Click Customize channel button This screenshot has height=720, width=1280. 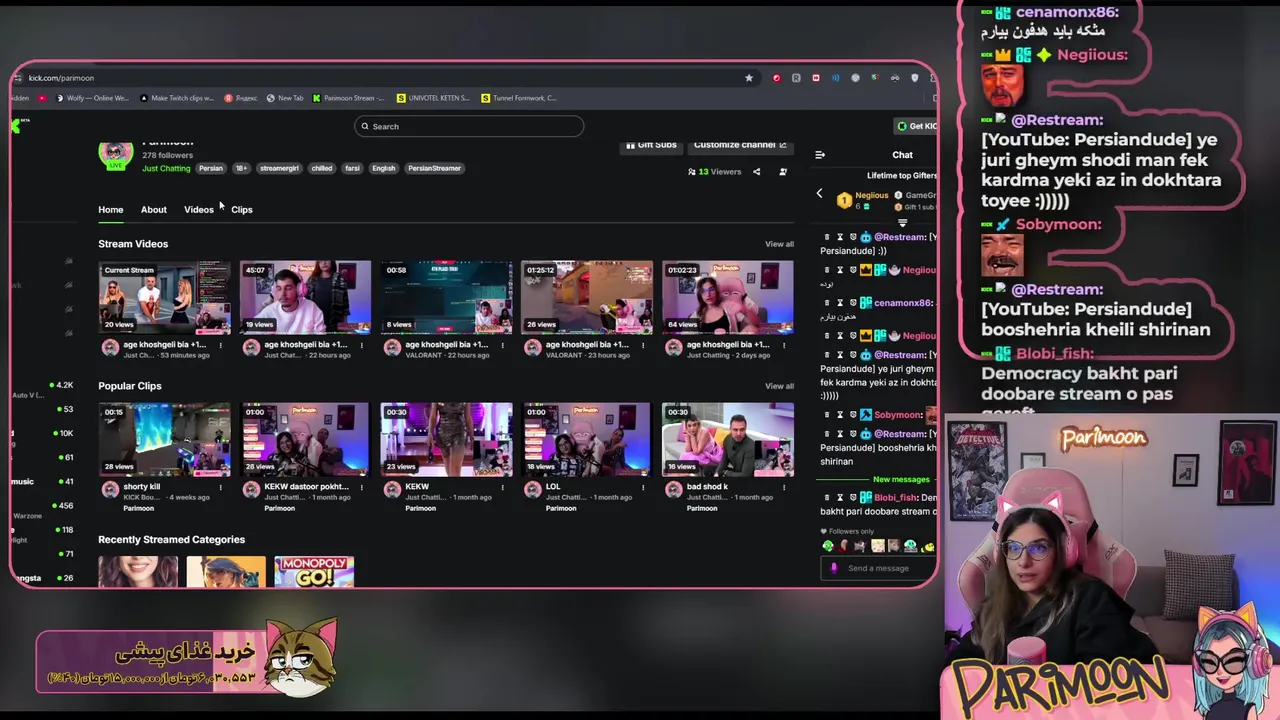coord(740,146)
